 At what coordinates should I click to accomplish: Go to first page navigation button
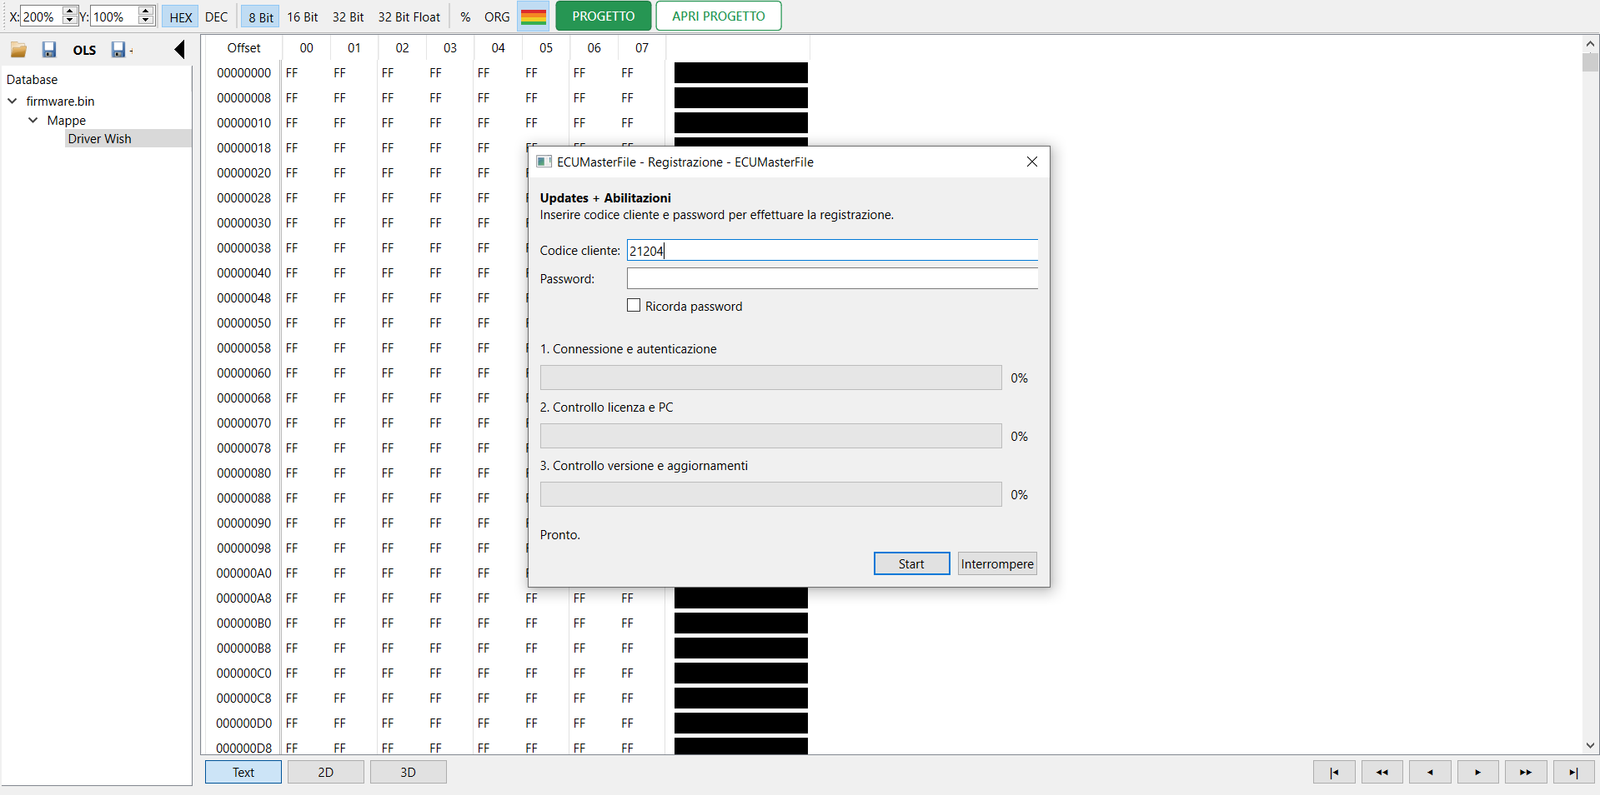click(x=1334, y=772)
